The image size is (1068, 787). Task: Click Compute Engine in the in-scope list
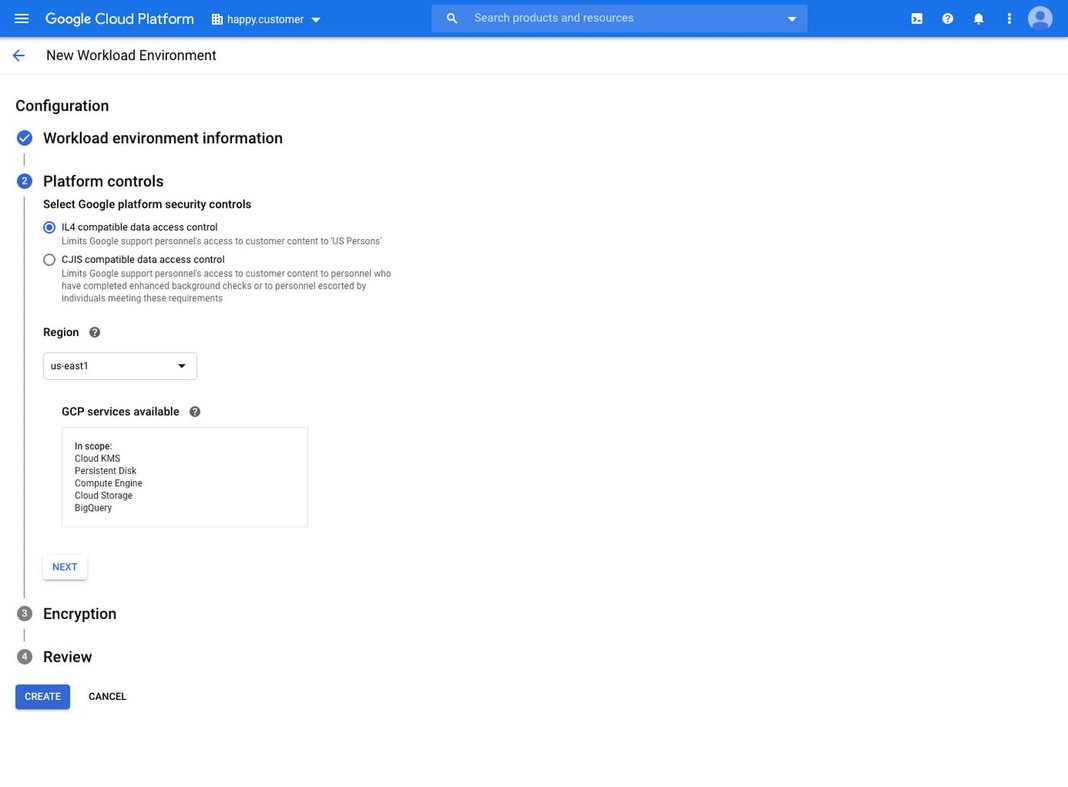point(108,483)
